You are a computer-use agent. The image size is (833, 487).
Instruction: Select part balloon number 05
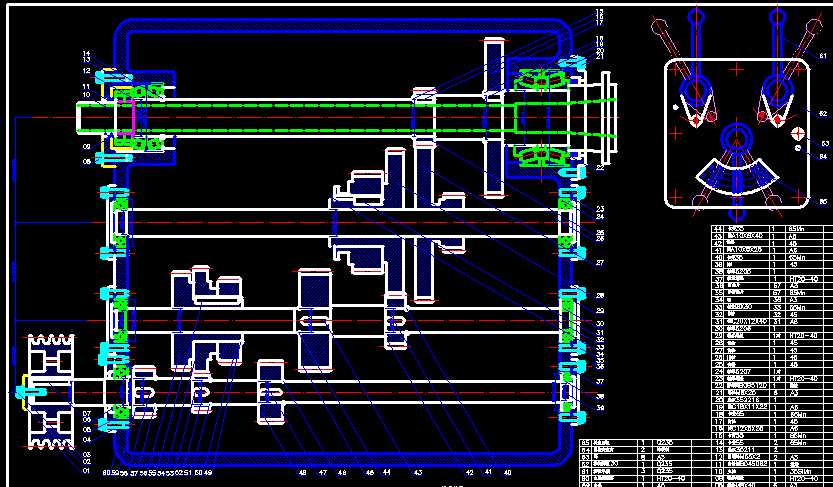(87, 430)
